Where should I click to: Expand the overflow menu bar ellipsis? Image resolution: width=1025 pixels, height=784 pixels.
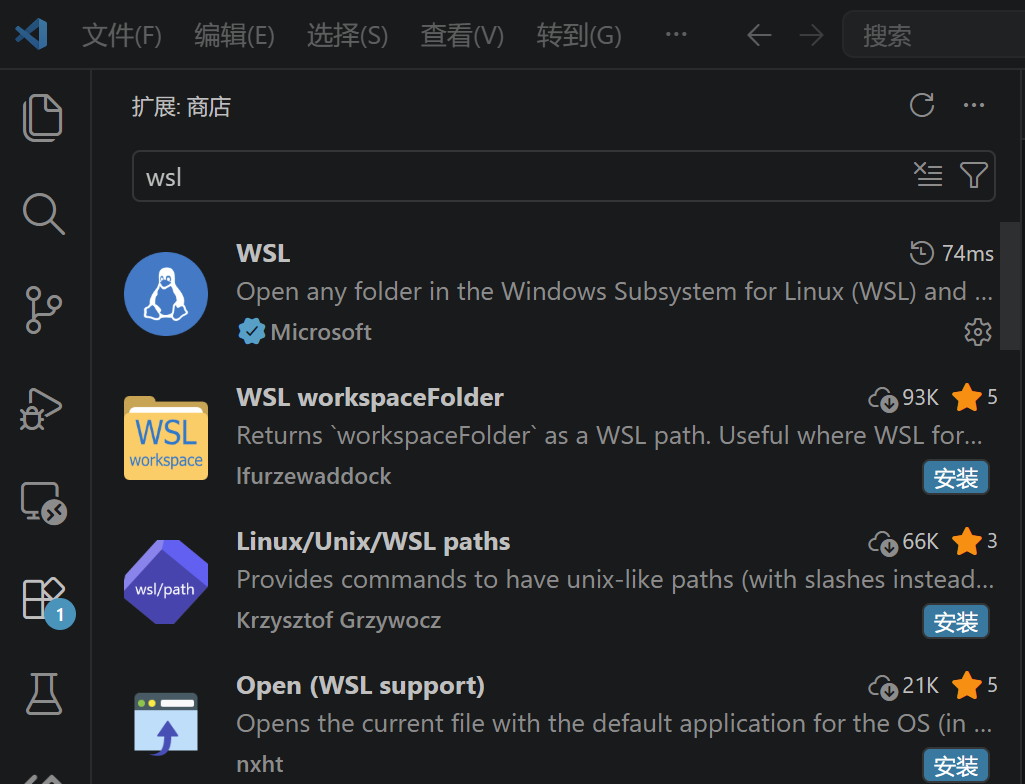676,35
